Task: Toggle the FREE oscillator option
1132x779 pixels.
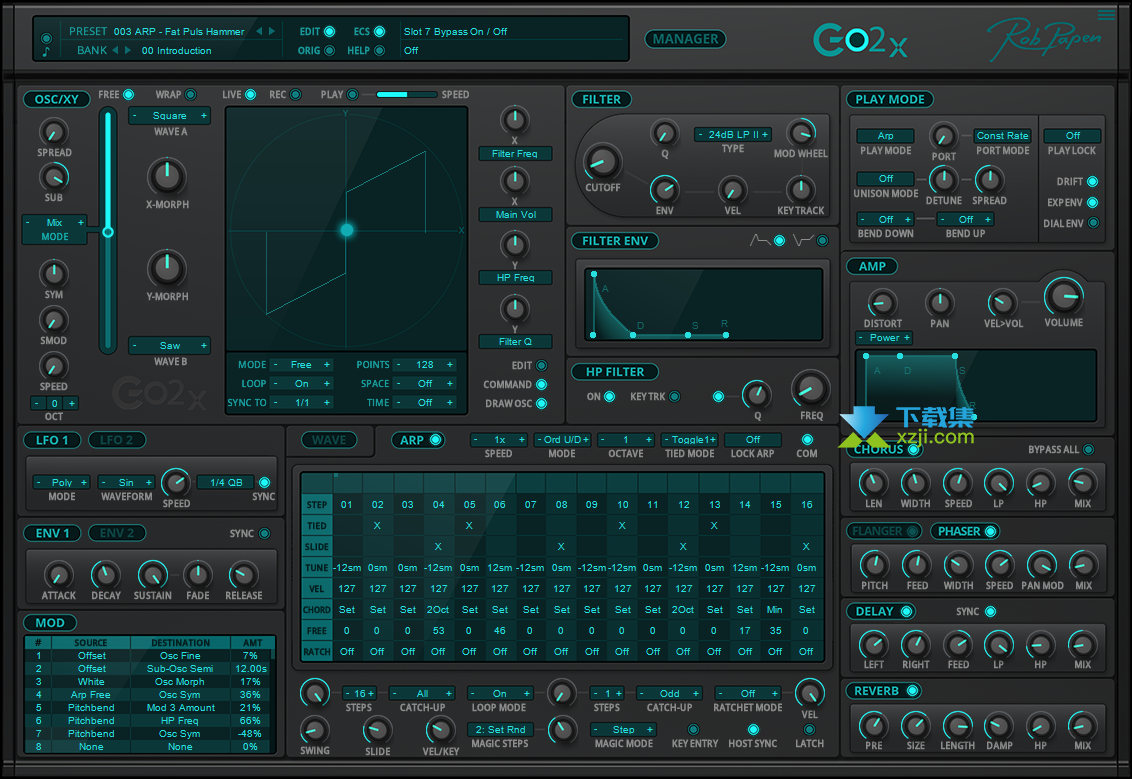Action: click(x=129, y=95)
